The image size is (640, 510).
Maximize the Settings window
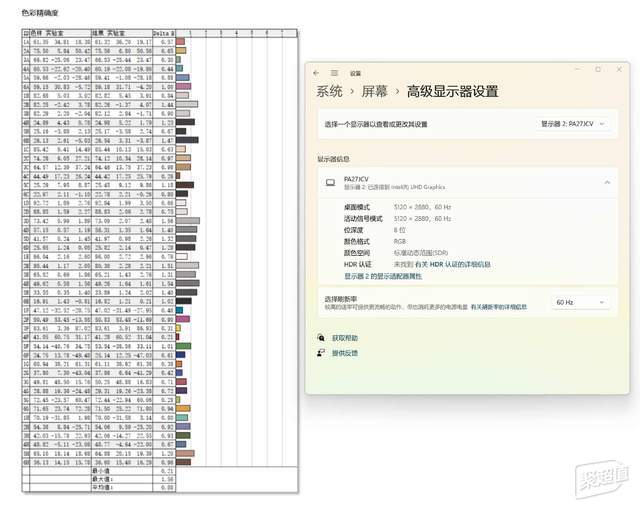click(598, 69)
